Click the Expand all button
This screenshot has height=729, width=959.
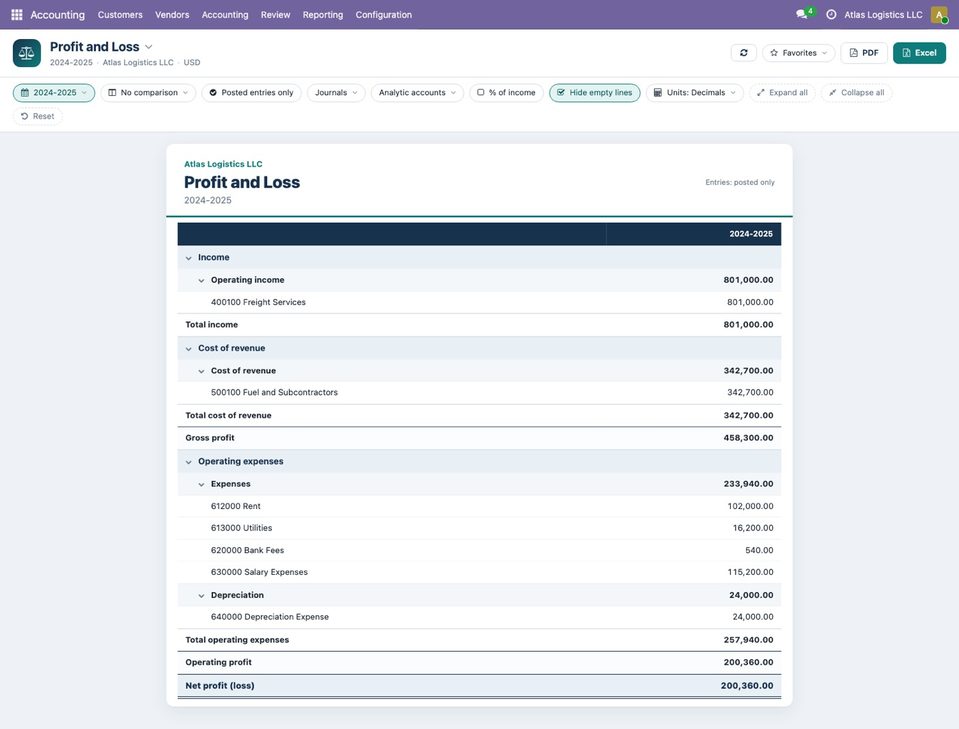782,93
